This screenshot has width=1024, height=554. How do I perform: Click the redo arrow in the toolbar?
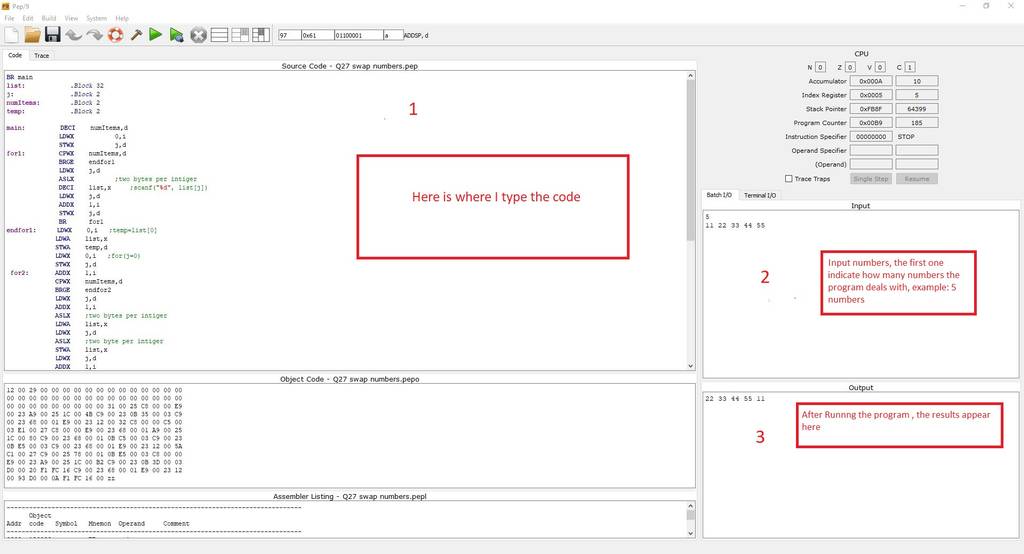point(94,35)
